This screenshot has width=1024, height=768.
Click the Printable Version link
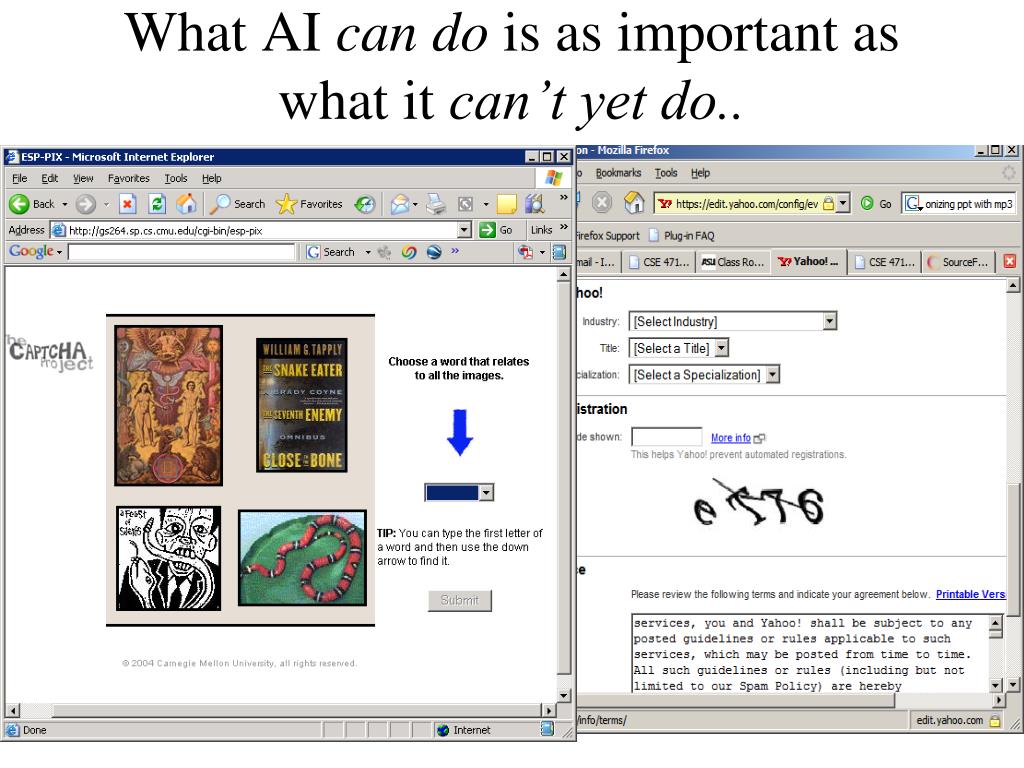(970, 594)
